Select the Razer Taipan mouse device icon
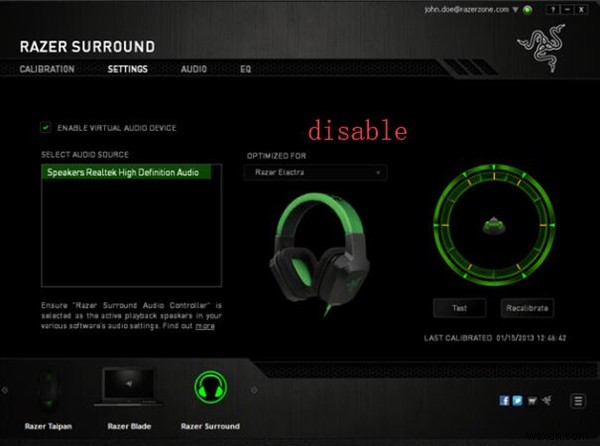 (49, 389)
